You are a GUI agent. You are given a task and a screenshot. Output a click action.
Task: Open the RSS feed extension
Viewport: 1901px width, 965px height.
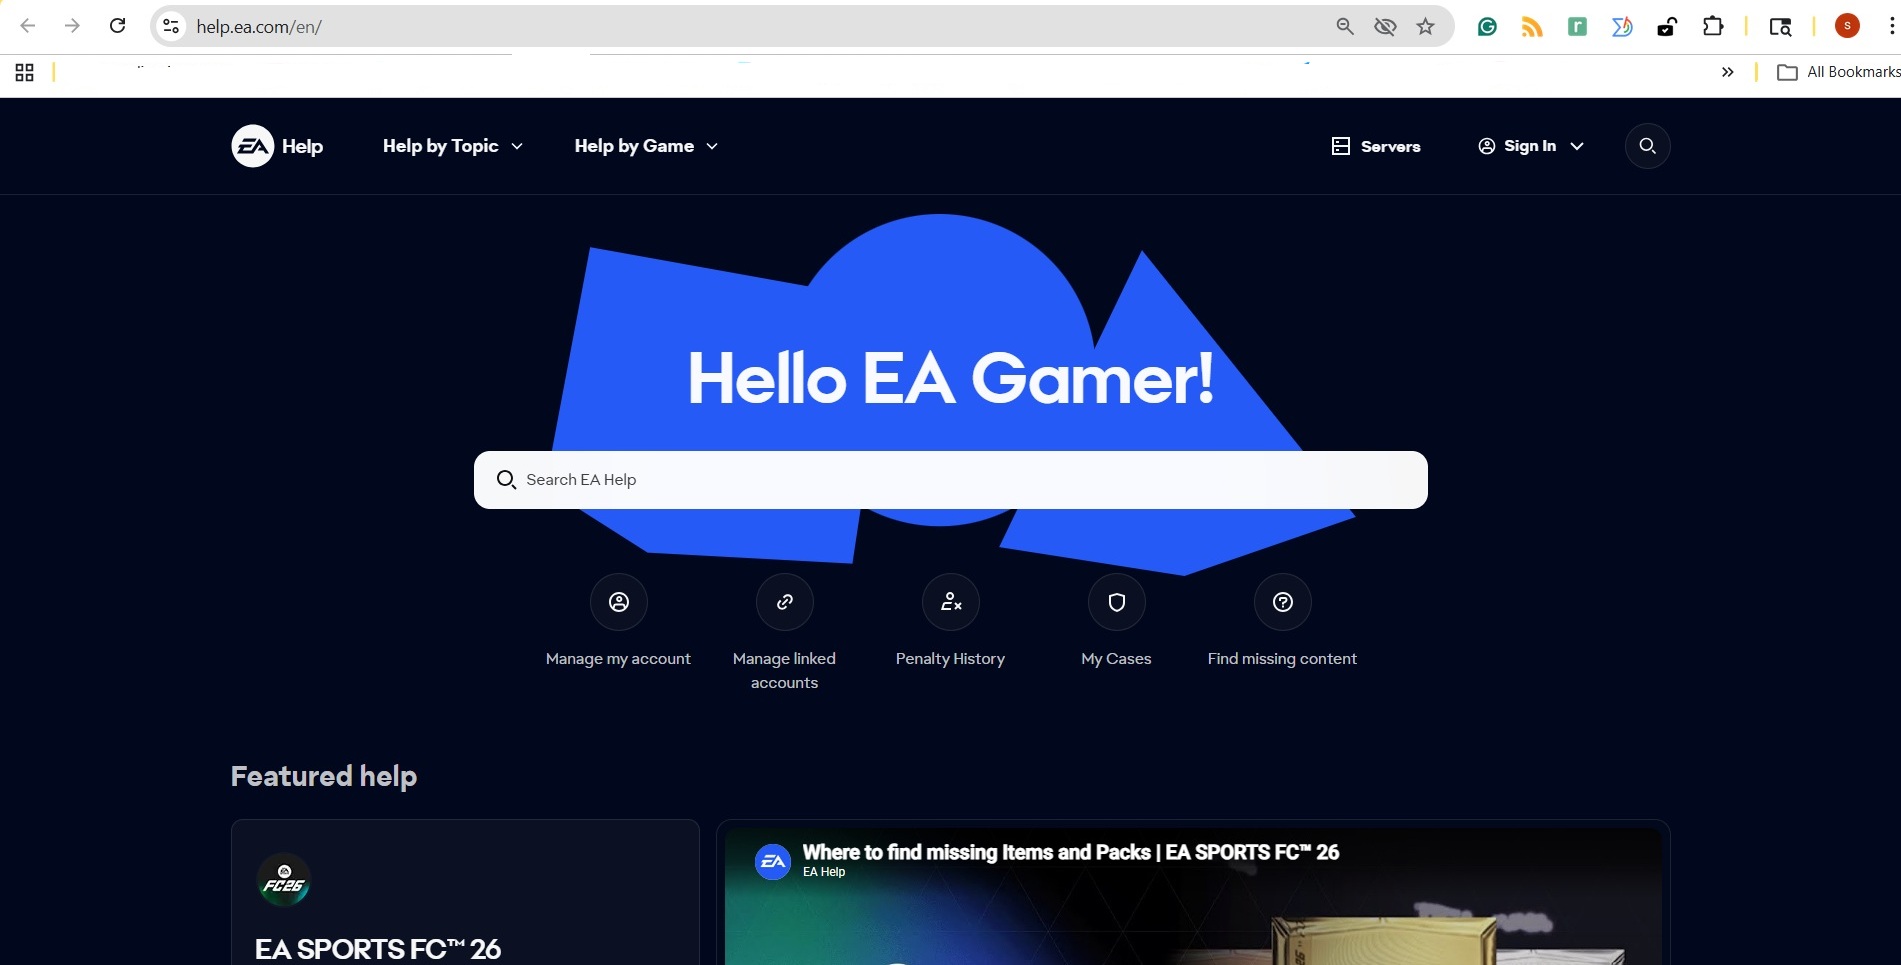click(1532, 27)
